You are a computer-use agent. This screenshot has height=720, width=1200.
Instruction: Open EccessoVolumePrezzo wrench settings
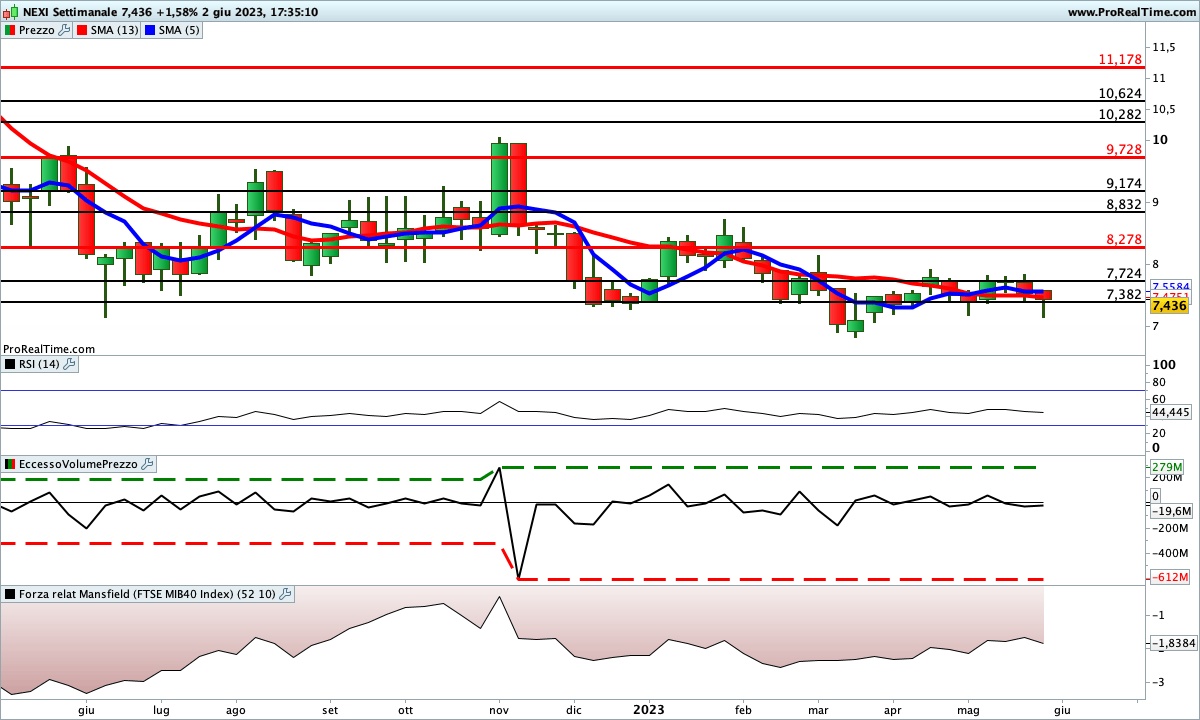[x=147, y=464]
